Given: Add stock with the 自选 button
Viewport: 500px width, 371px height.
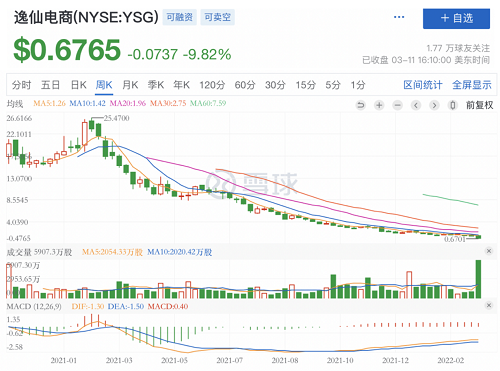Looking at the screenshot, I should pyautogui.click(x=456, y=19).
